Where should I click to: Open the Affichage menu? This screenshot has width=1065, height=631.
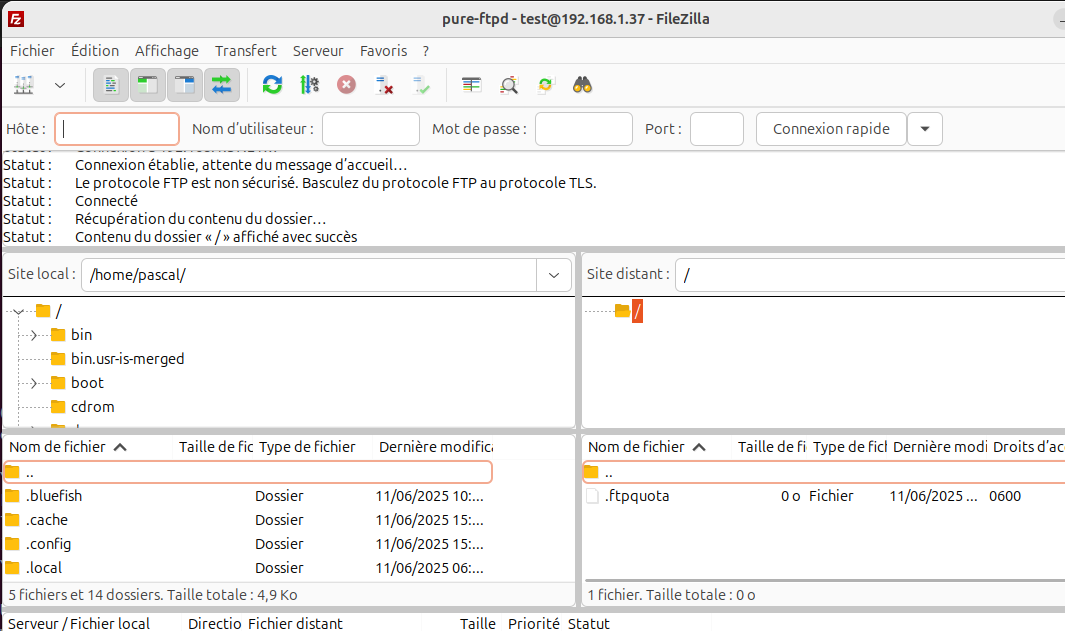click(167, 51)
